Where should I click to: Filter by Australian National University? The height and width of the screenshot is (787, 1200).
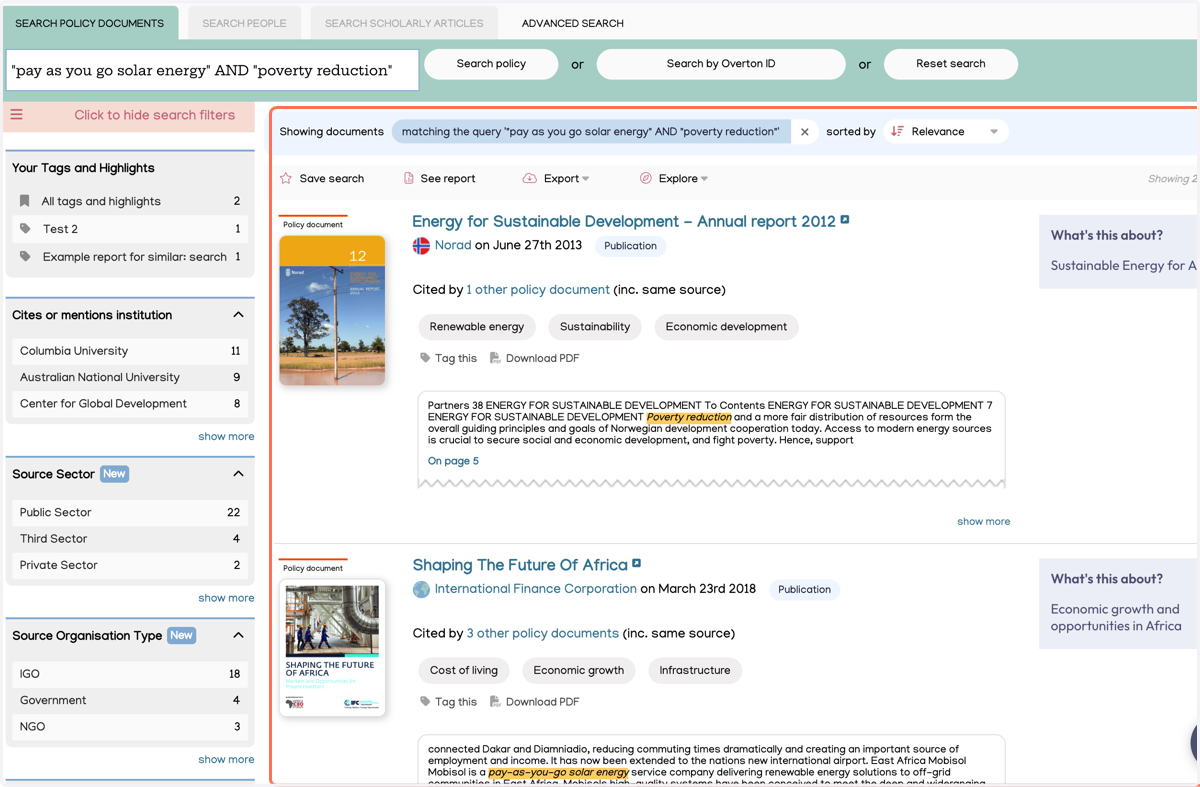coord(130,377)
